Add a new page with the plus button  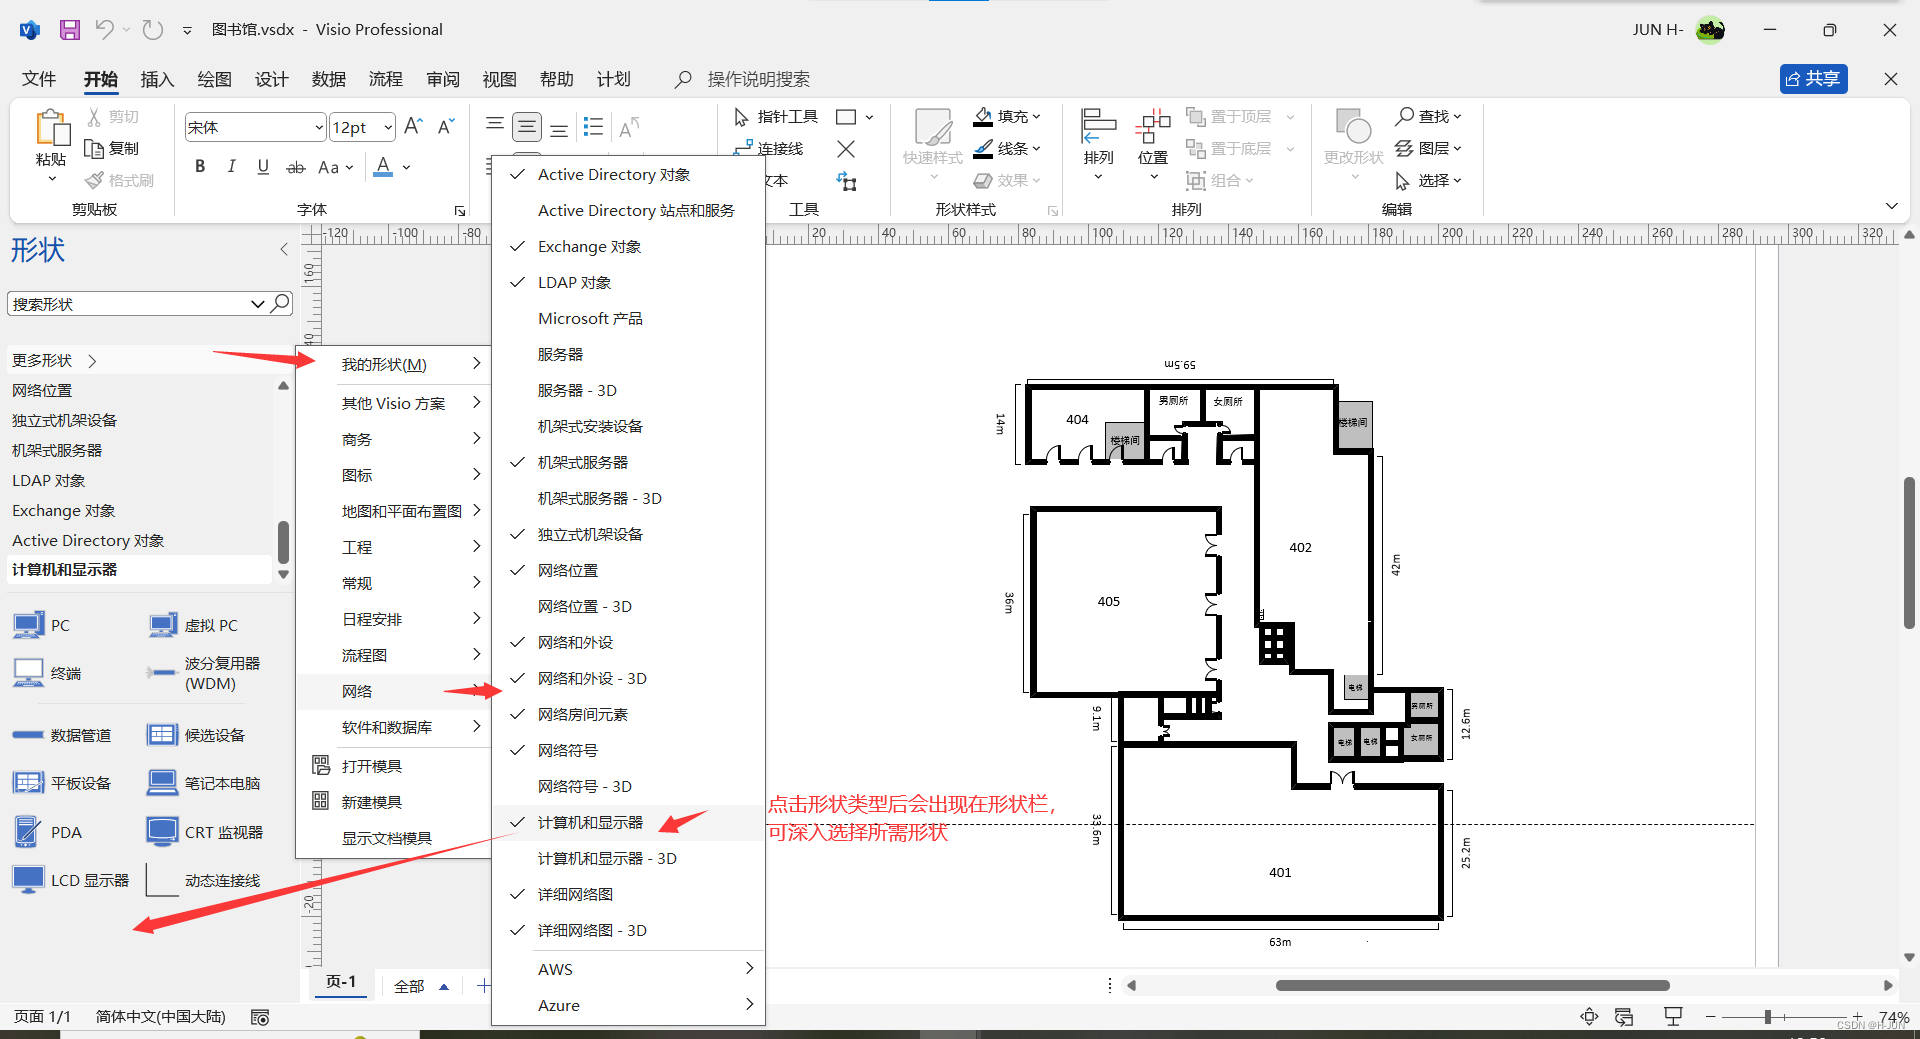483,986
